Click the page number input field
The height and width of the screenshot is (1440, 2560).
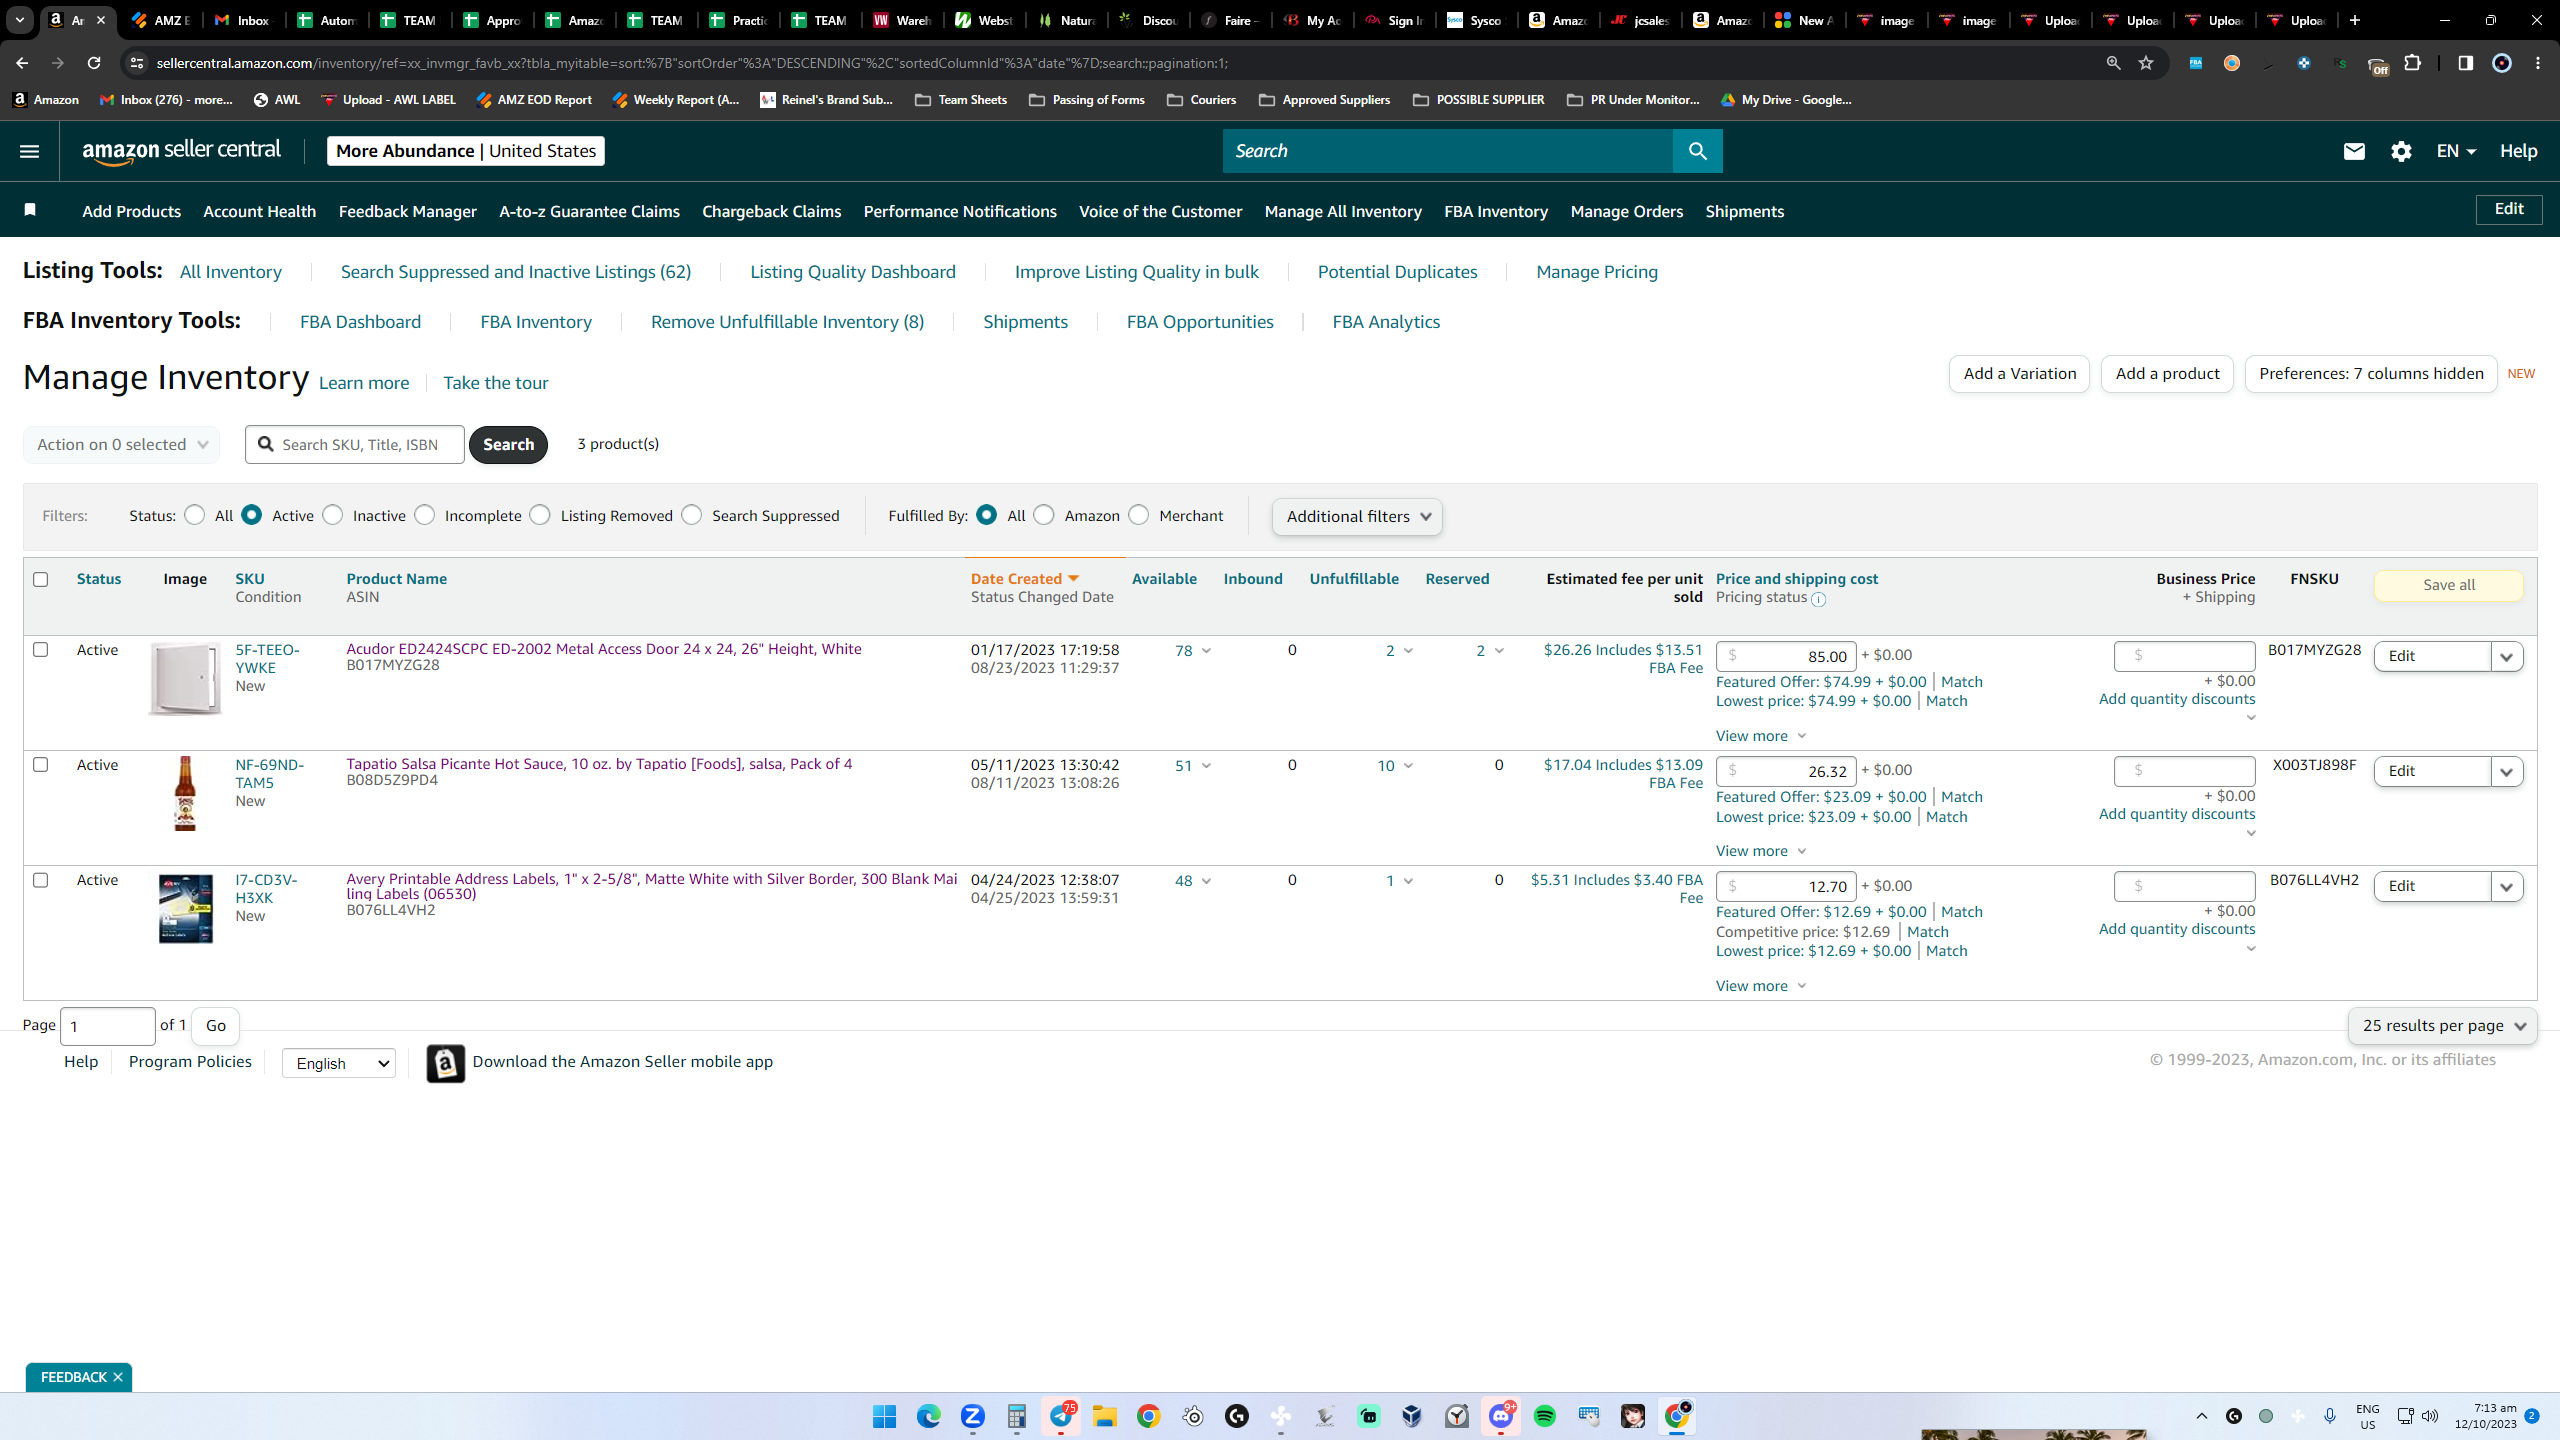(108, 1026)
